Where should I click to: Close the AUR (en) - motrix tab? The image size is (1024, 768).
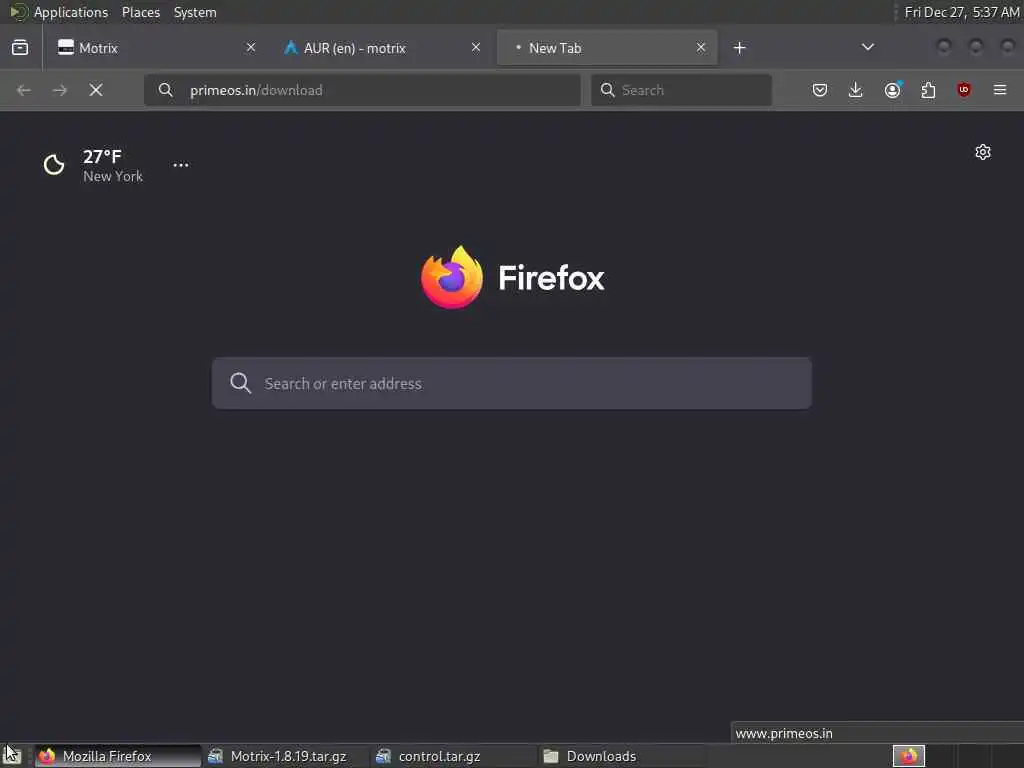pyautogui.click(x=476, y=47)
